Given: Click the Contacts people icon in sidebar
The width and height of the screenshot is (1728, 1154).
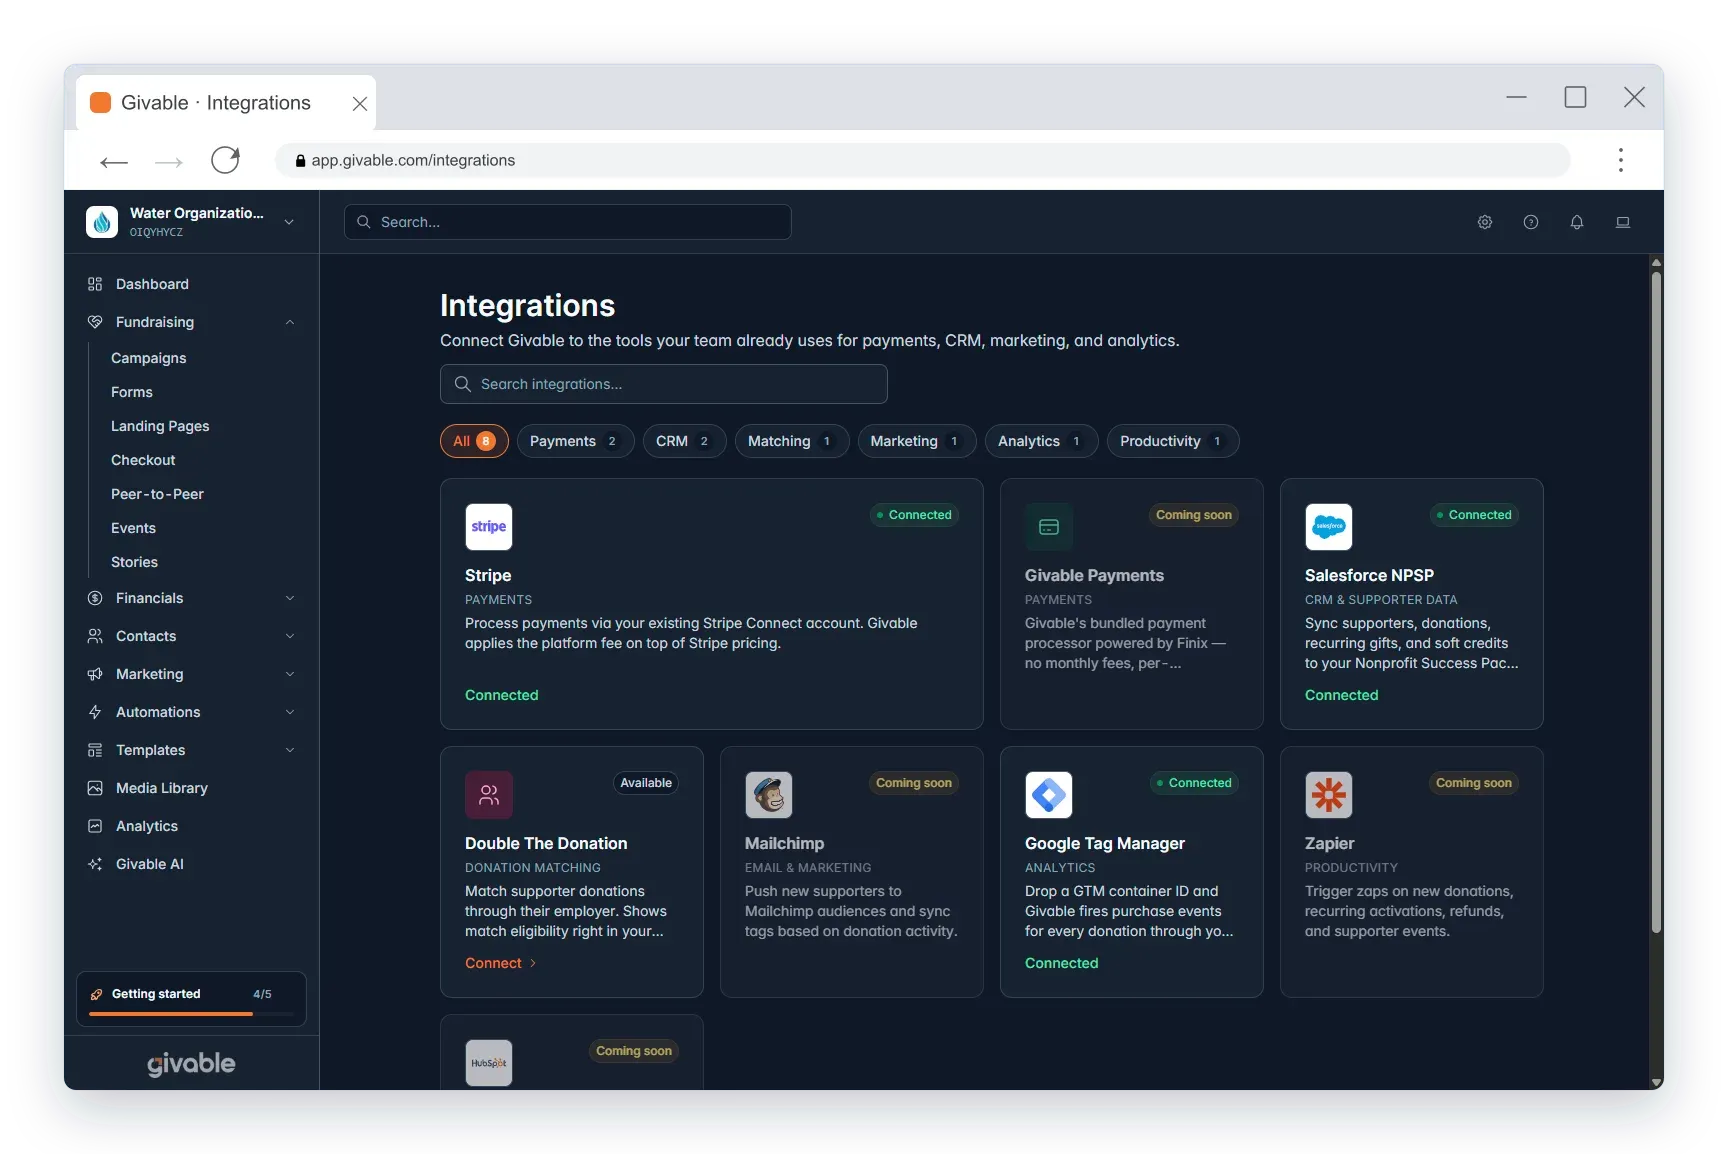Looking at the screenshot, I should coord(95,636).
